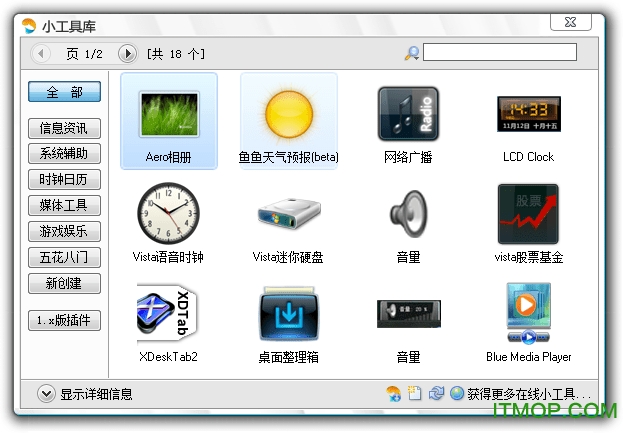Select the LCD Clock gadget
Image resolution: width=623 pixels, height=436 pixels.
click(528, 128)
